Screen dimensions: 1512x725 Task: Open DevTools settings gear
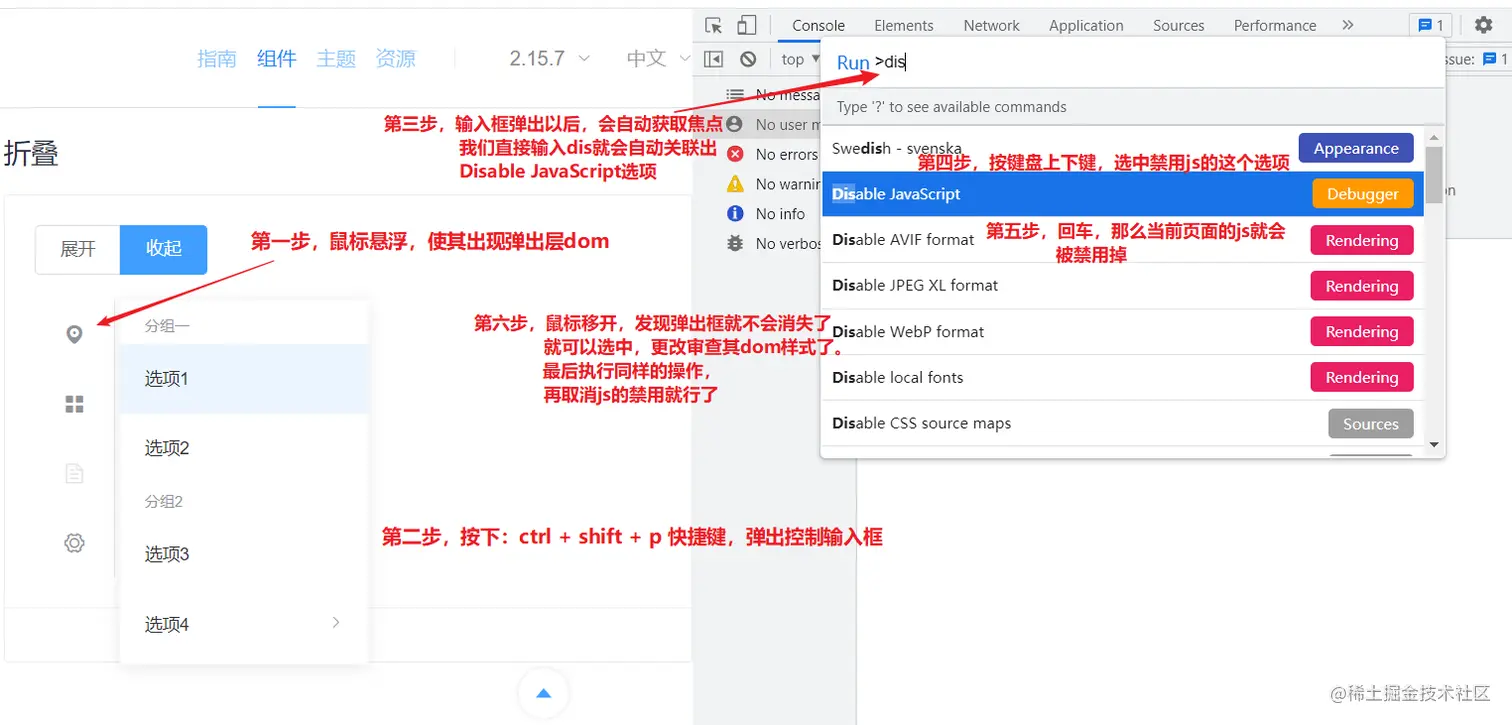[1484, 26]
